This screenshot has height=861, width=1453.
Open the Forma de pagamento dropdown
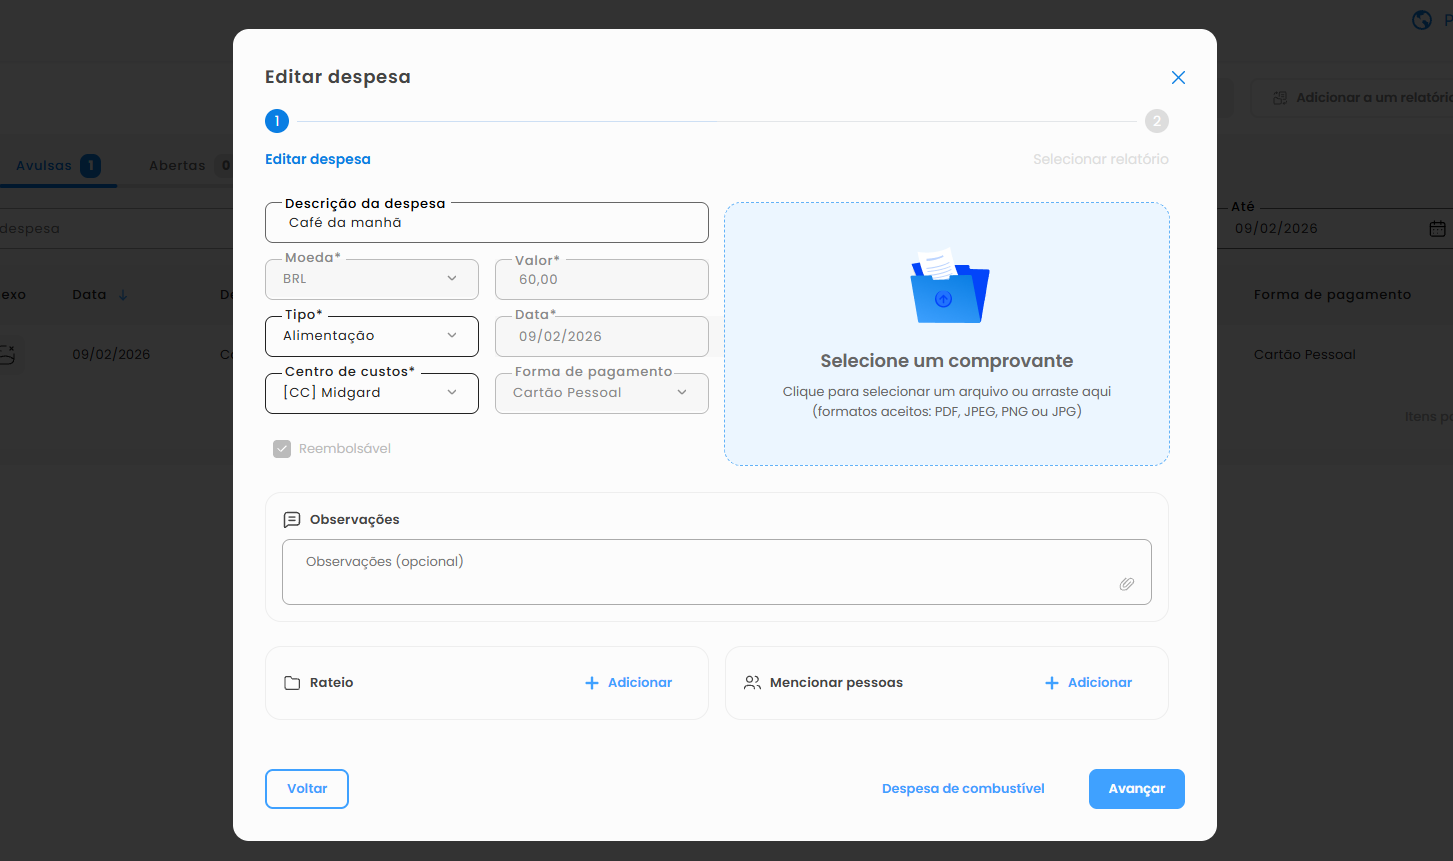click(601, 393)
